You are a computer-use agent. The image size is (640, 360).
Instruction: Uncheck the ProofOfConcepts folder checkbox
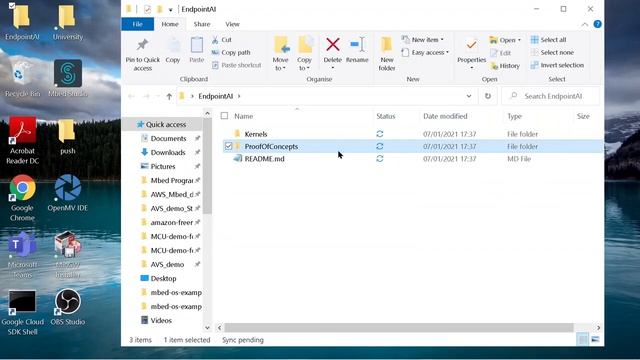pyautogui.click(x=229, y=146)
